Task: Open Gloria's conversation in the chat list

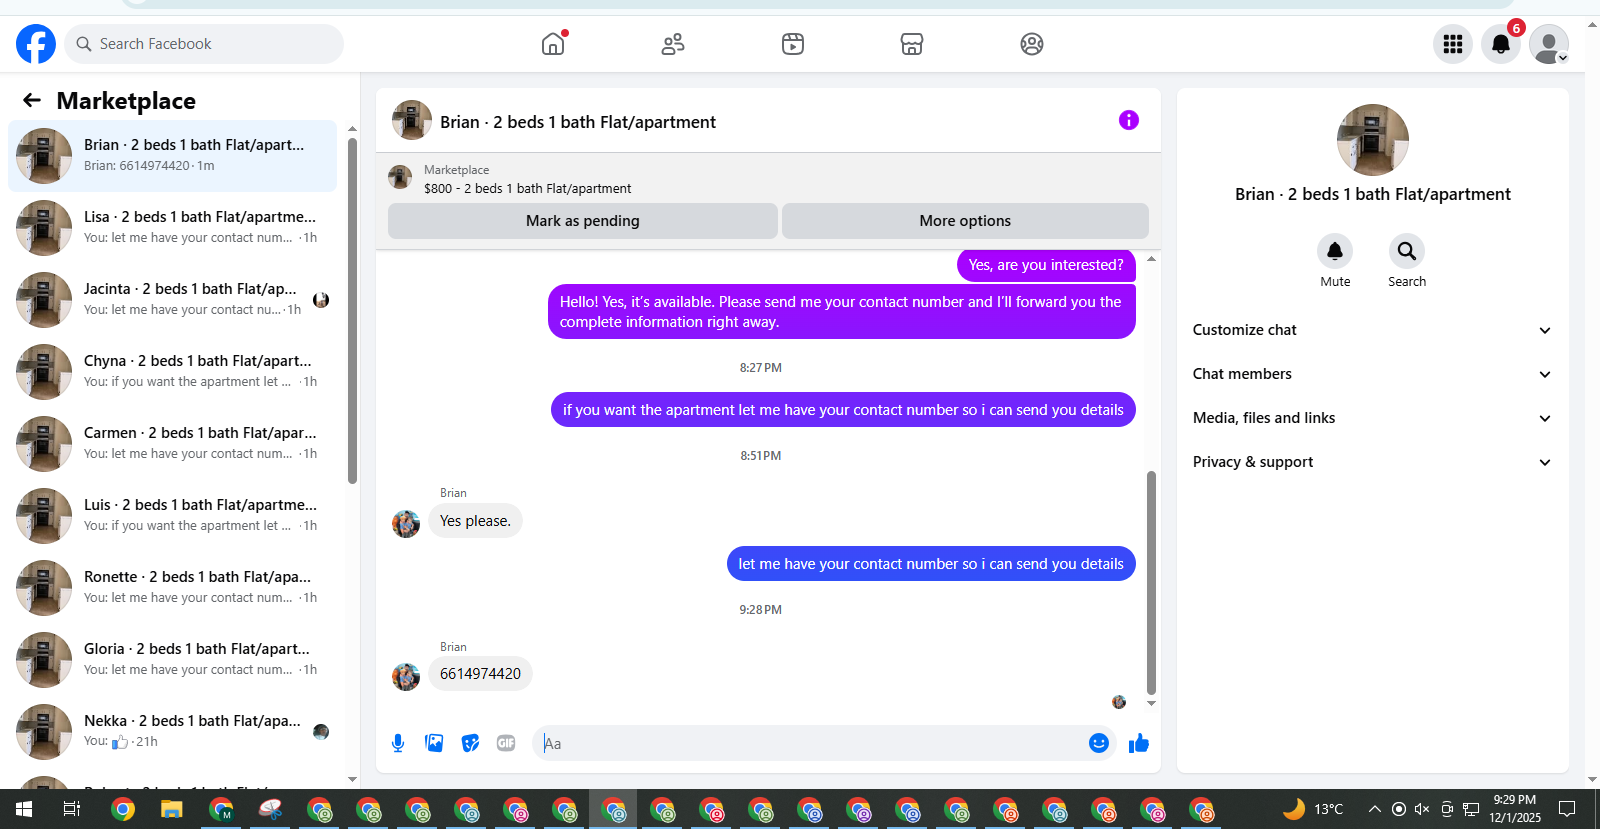Action: pos(172,660)
